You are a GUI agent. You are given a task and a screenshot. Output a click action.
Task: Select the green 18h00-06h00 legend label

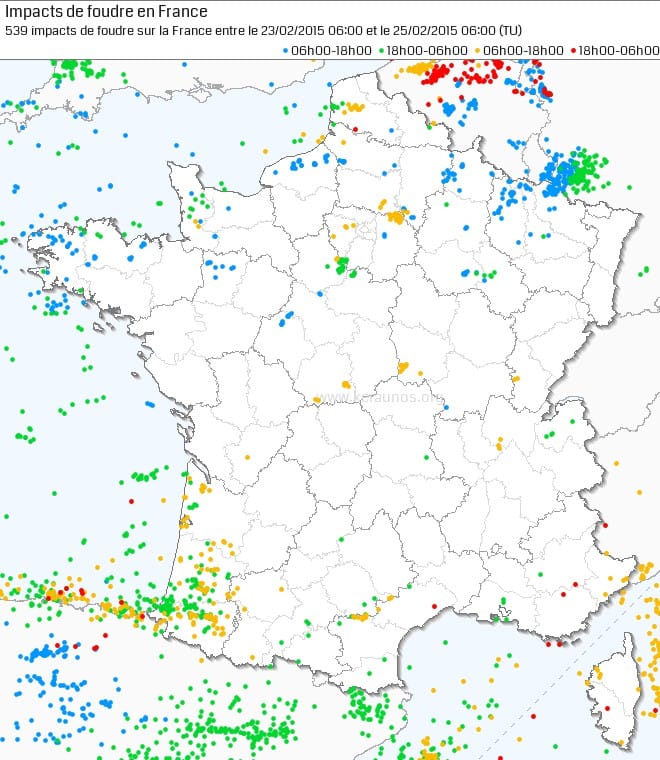click(x=425, y=48)
